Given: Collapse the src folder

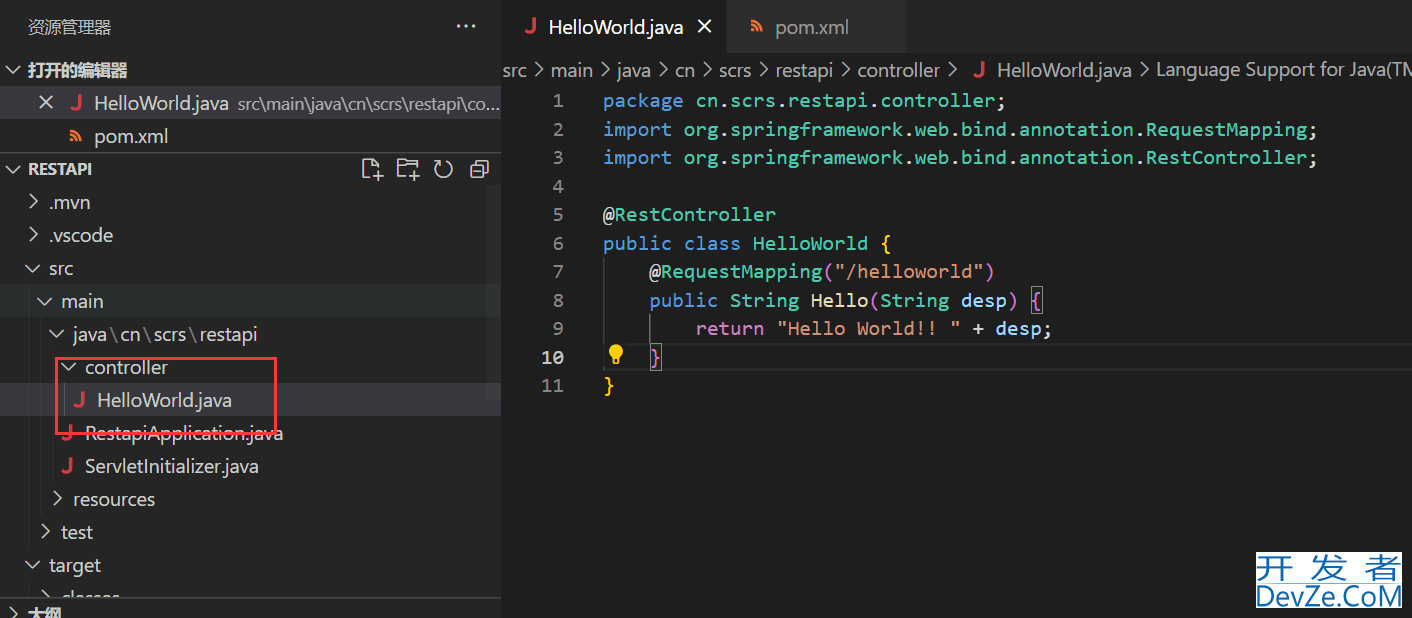Looking at the screenshot, I should [x=33, y=268].
